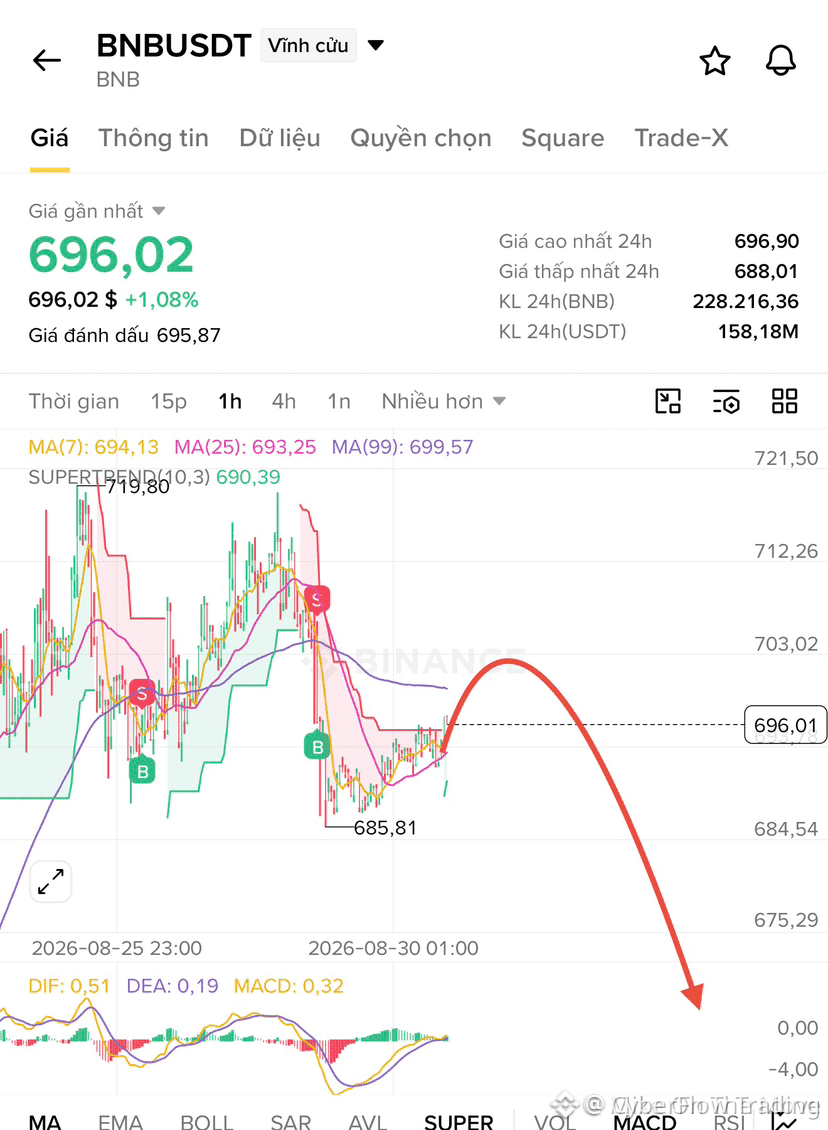Select 1n timeframe

coord(339,401)
